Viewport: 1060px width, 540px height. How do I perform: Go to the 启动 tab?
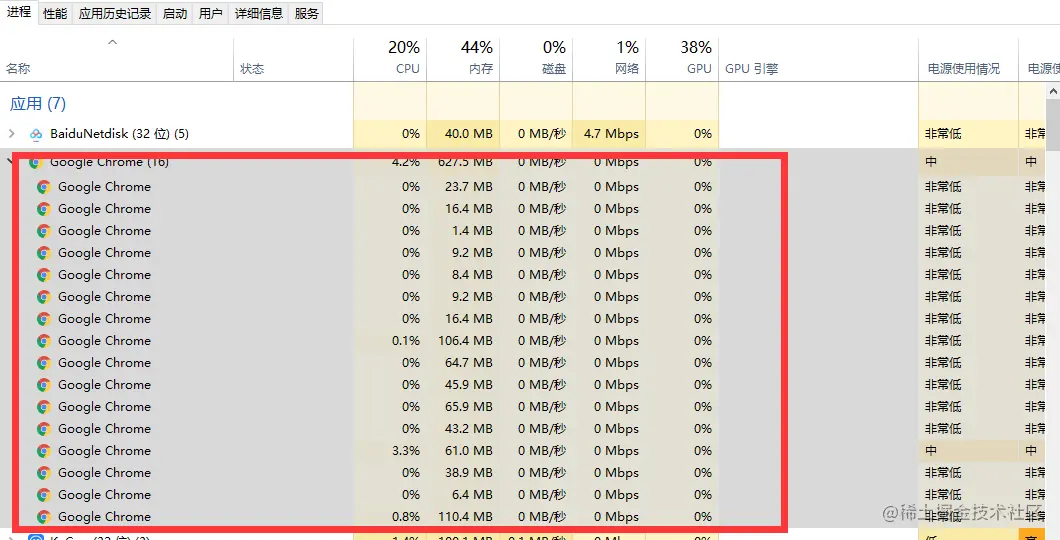[x=174, y=14]
